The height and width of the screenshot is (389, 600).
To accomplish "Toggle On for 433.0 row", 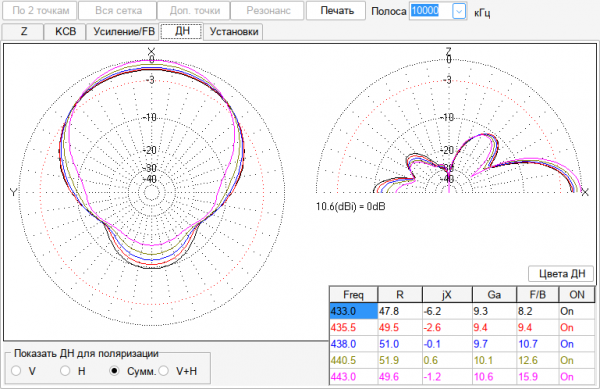I will tap(577, 311).
